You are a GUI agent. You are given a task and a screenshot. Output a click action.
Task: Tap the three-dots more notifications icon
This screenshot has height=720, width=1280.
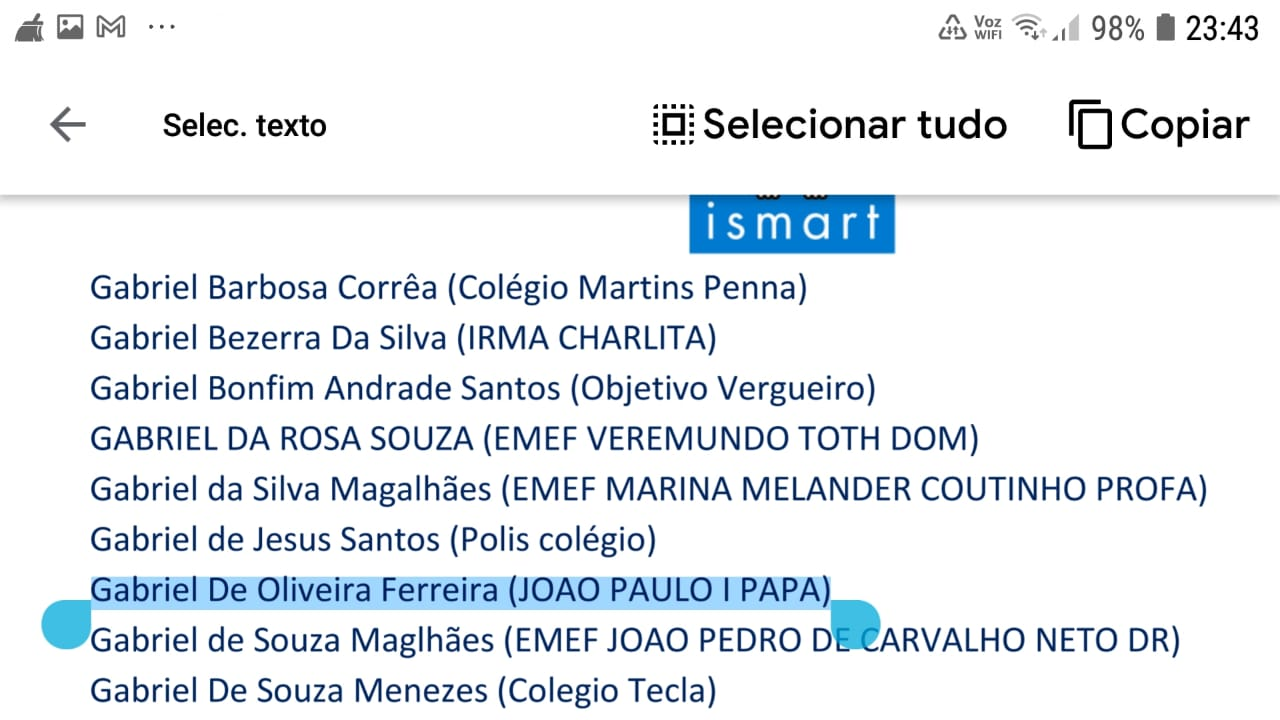click(x=161, y=27)
